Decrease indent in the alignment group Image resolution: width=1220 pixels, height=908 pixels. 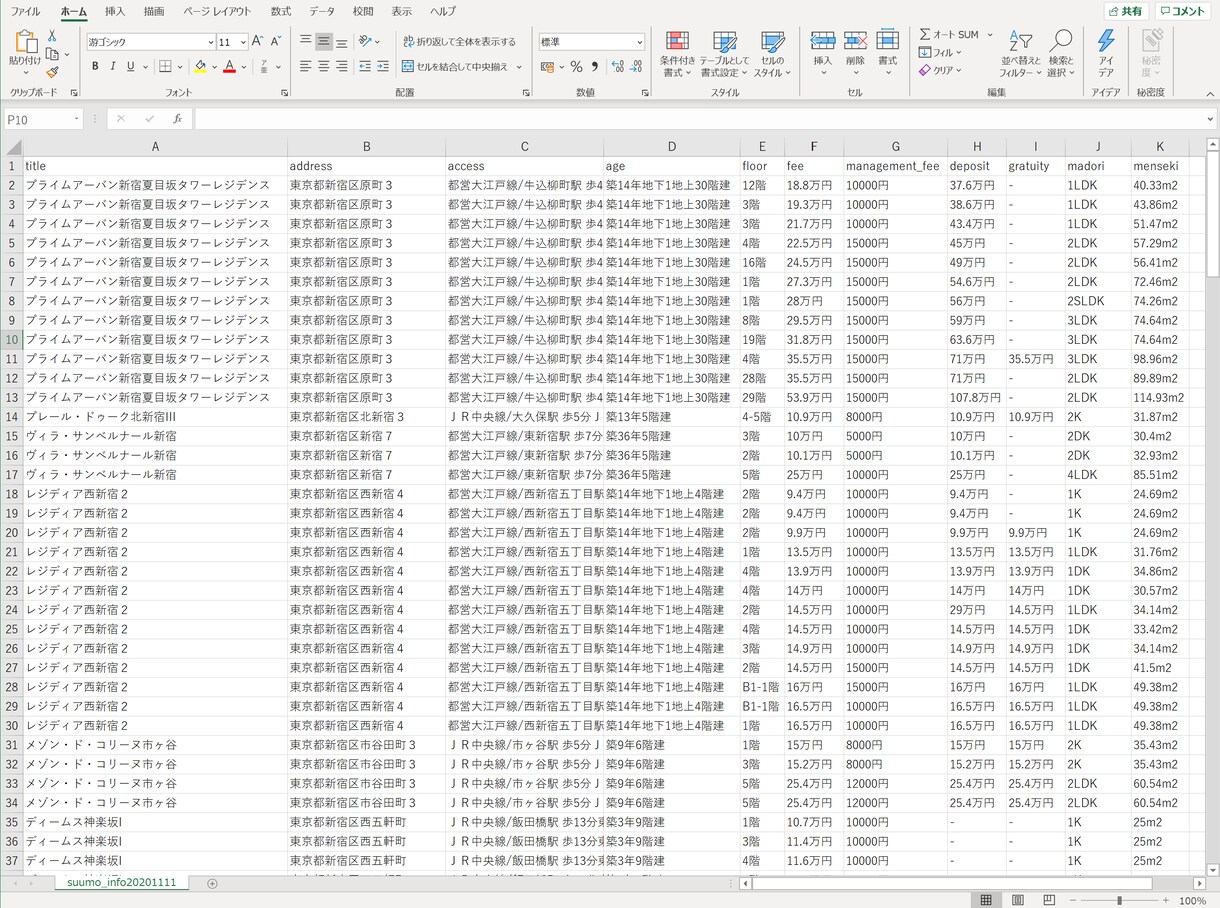(364, 67)
